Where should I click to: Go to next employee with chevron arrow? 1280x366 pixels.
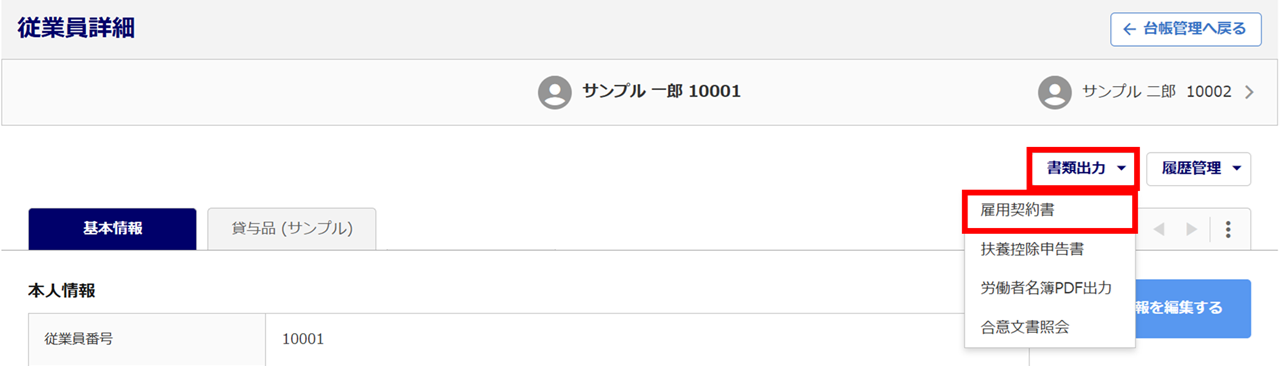pyautogui.click(x=1248, y=92)
